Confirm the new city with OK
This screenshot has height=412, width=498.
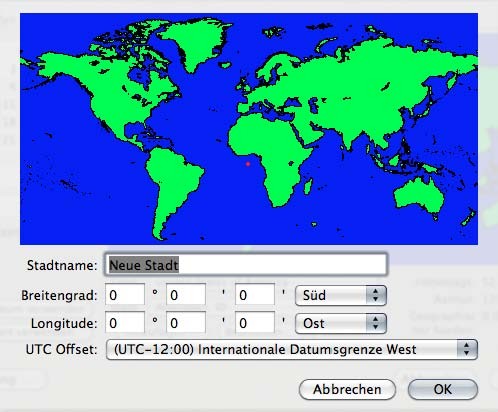[443, 389]
